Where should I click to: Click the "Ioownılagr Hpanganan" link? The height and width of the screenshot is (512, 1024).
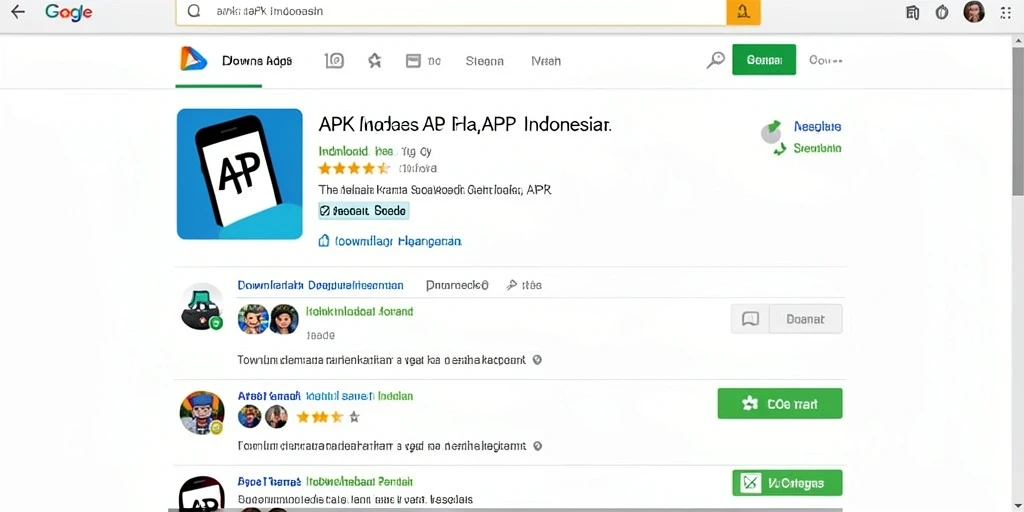(398, 241)
